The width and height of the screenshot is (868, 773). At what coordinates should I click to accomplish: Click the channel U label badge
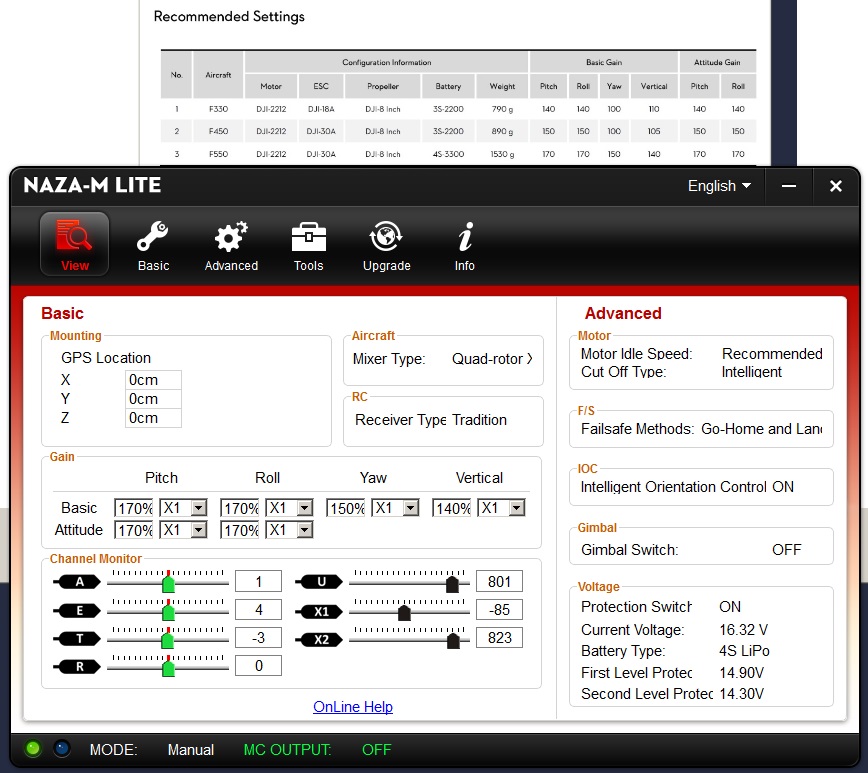click(x=319, y=582)
